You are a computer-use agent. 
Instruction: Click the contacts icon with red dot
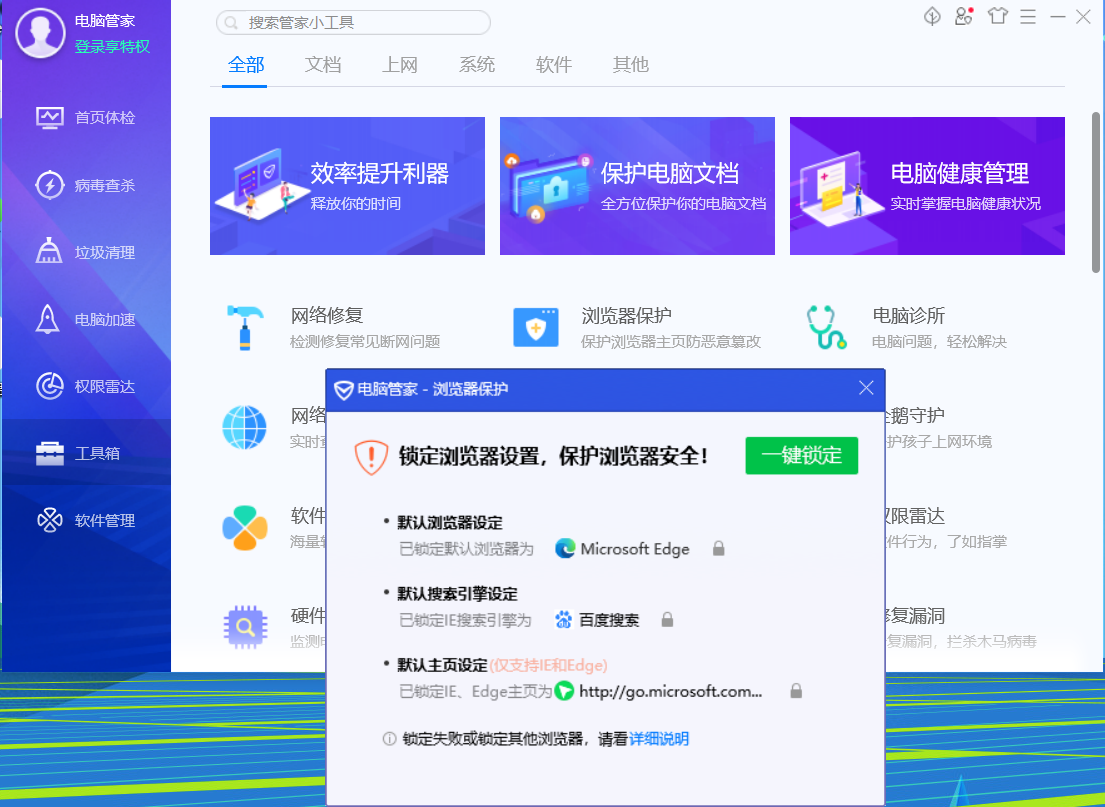(x=964, y=16)
